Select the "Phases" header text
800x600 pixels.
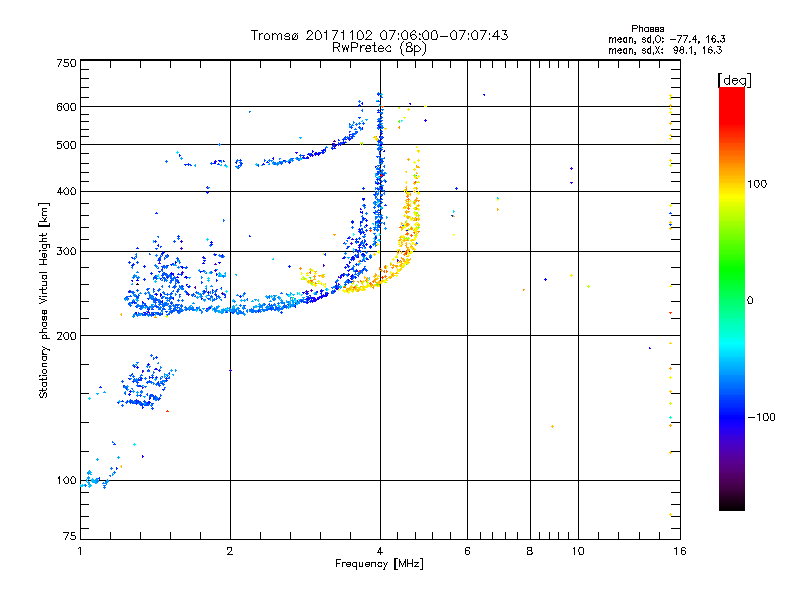click(x=647, y=29)
